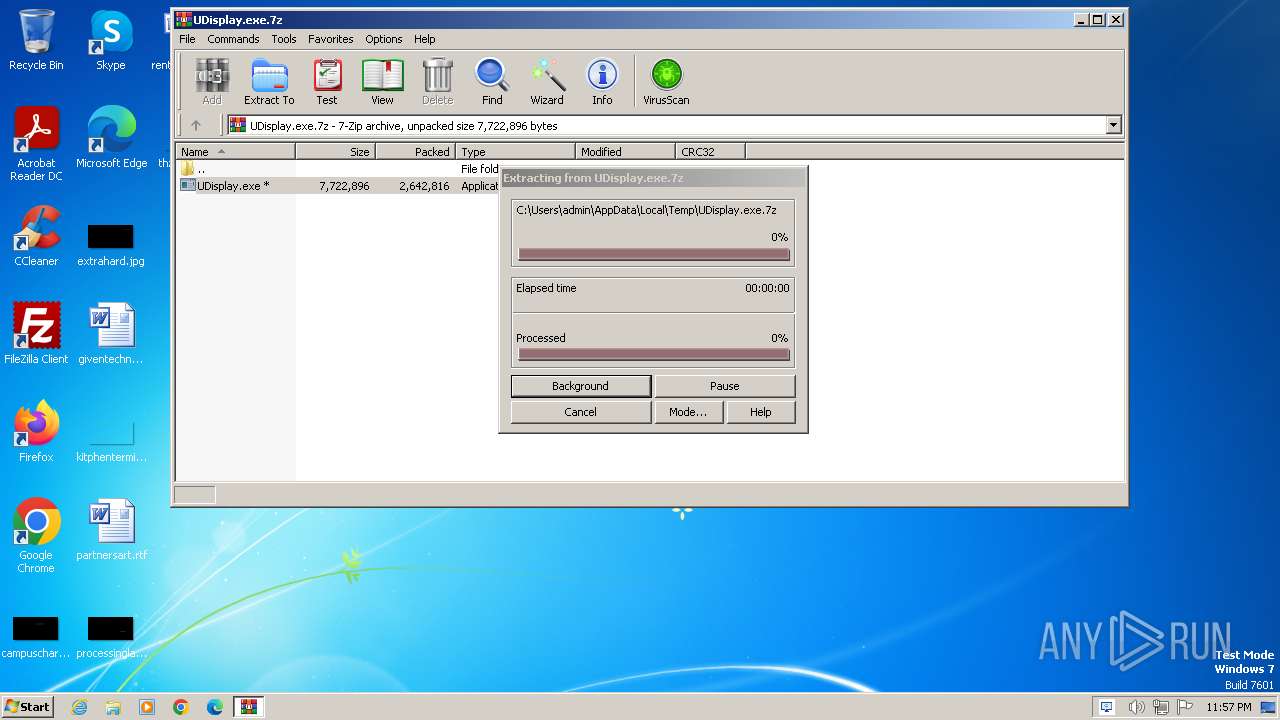Click the Delete trash can icon
This screenshot has height=720, width=1280.
(x=437, y=82)
